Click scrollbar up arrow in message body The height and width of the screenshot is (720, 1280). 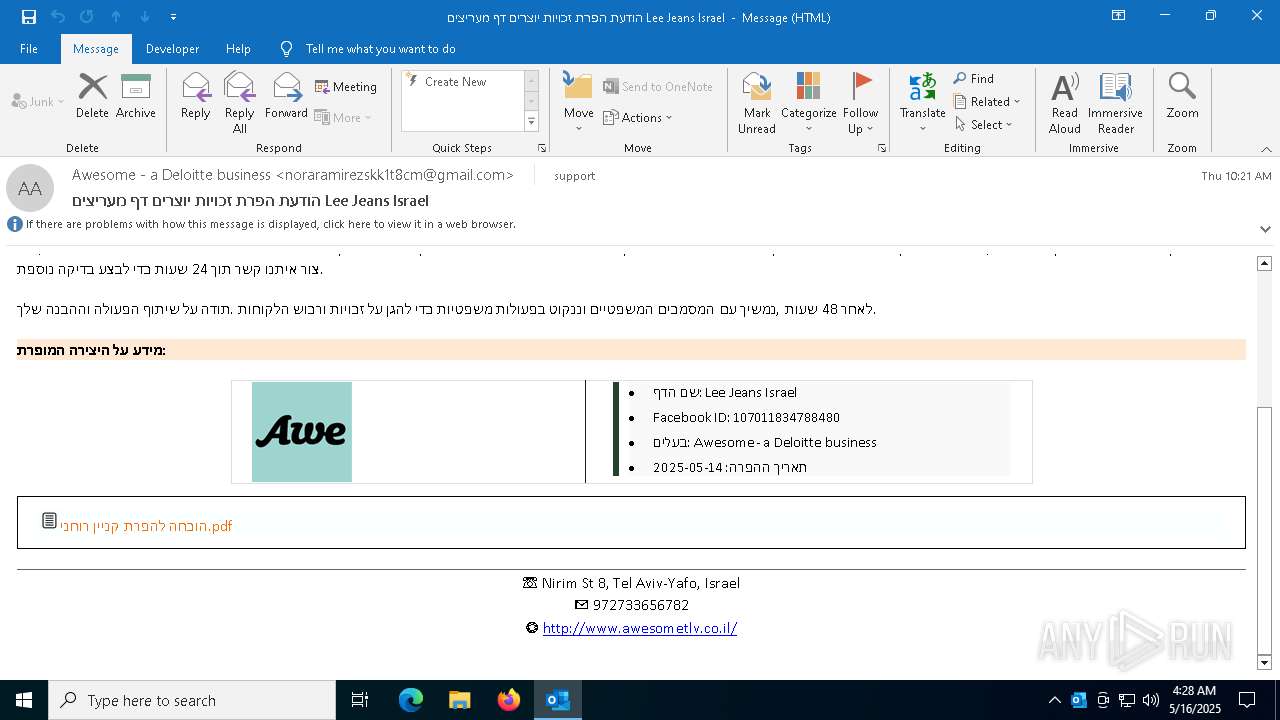pos(1264,263)
